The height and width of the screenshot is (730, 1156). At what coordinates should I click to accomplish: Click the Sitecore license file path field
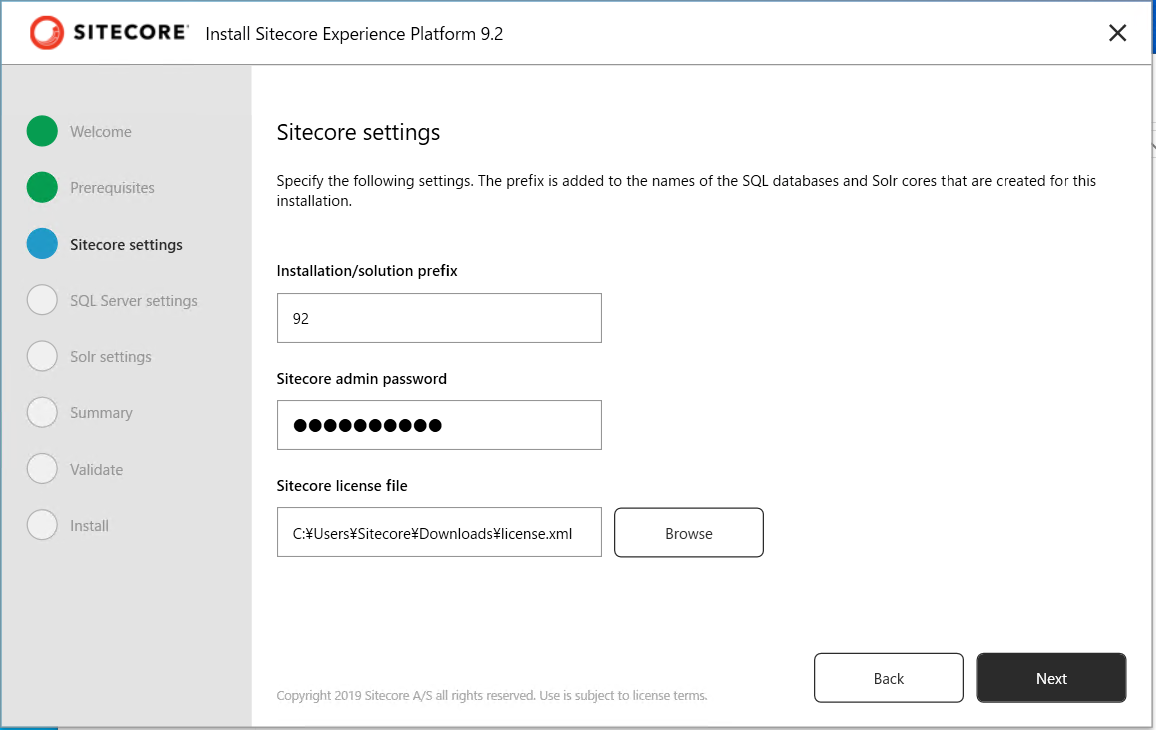click(439, 532)
